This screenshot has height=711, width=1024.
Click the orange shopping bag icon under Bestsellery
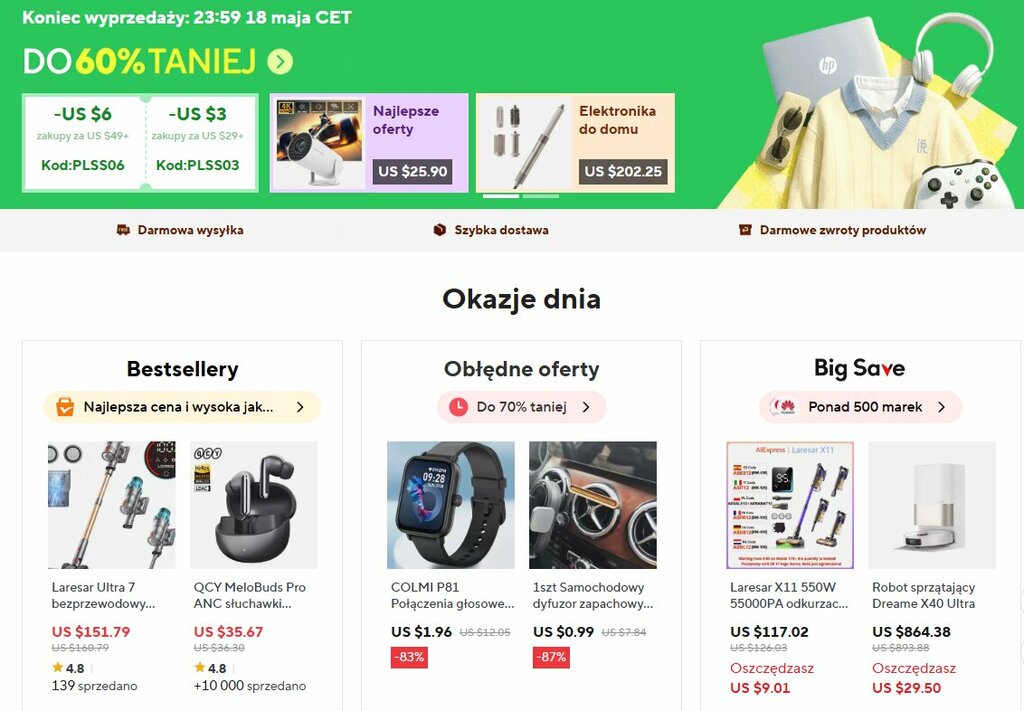[x=65, y=407]
